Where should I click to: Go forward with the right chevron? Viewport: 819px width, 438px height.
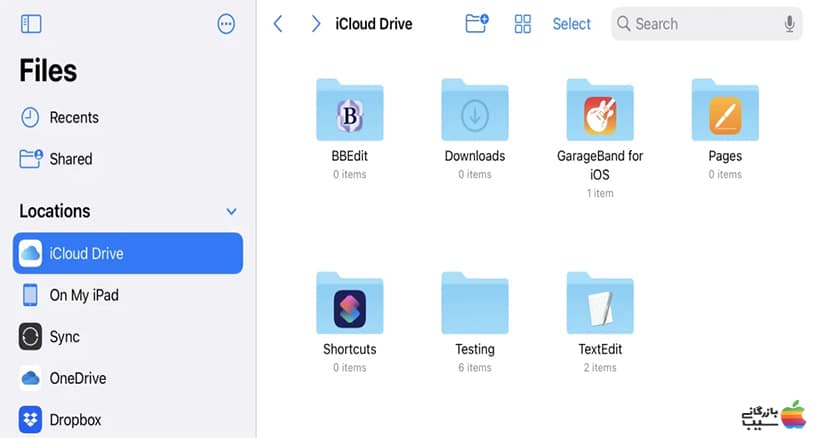[x=315, y=23]
